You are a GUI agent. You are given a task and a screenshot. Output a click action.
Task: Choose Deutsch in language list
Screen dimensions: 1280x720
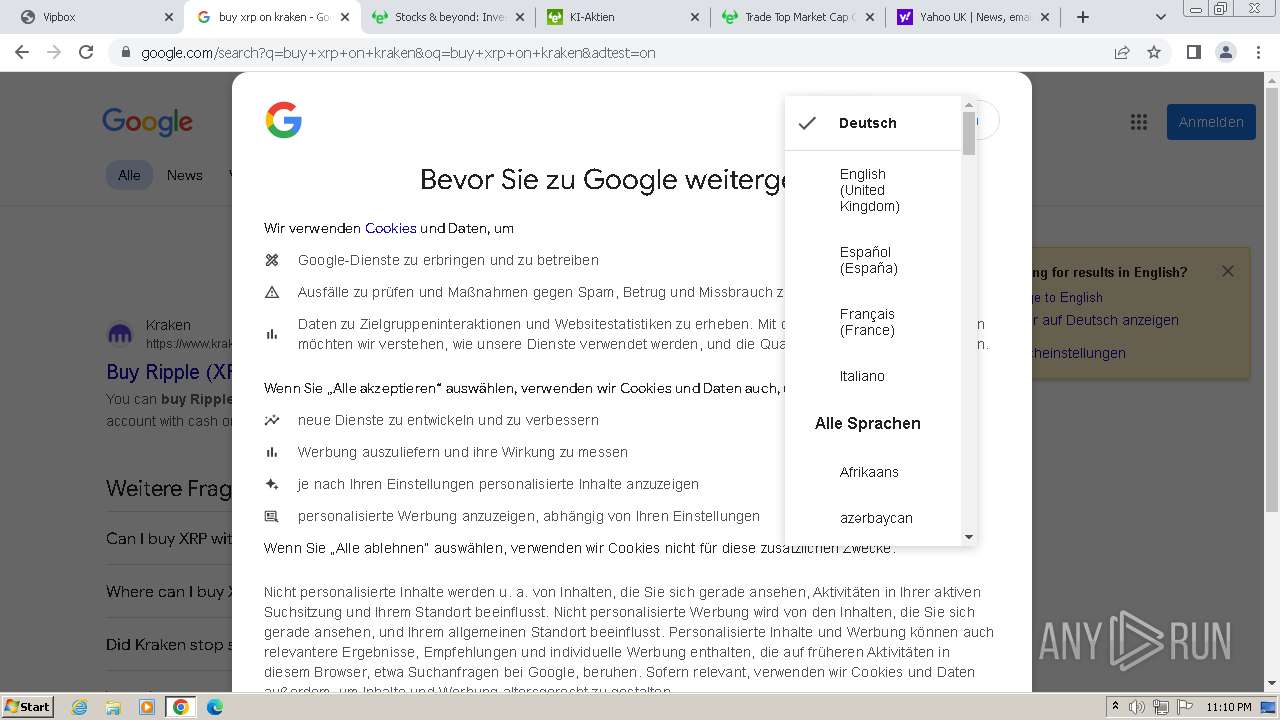tap(873, 123)
